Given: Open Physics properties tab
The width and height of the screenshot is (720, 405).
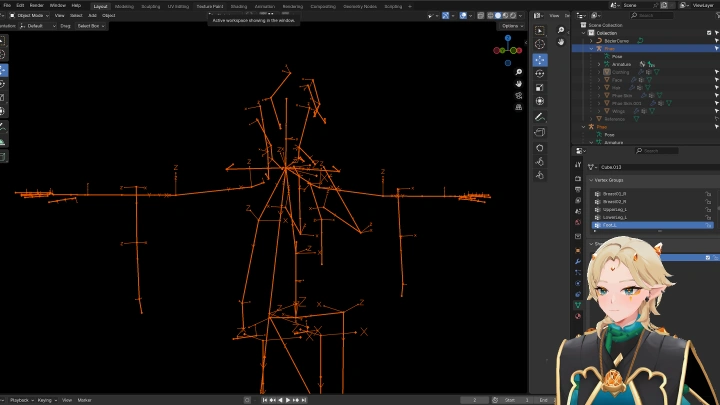Looking at the screenshot, I should pos(578,283).
